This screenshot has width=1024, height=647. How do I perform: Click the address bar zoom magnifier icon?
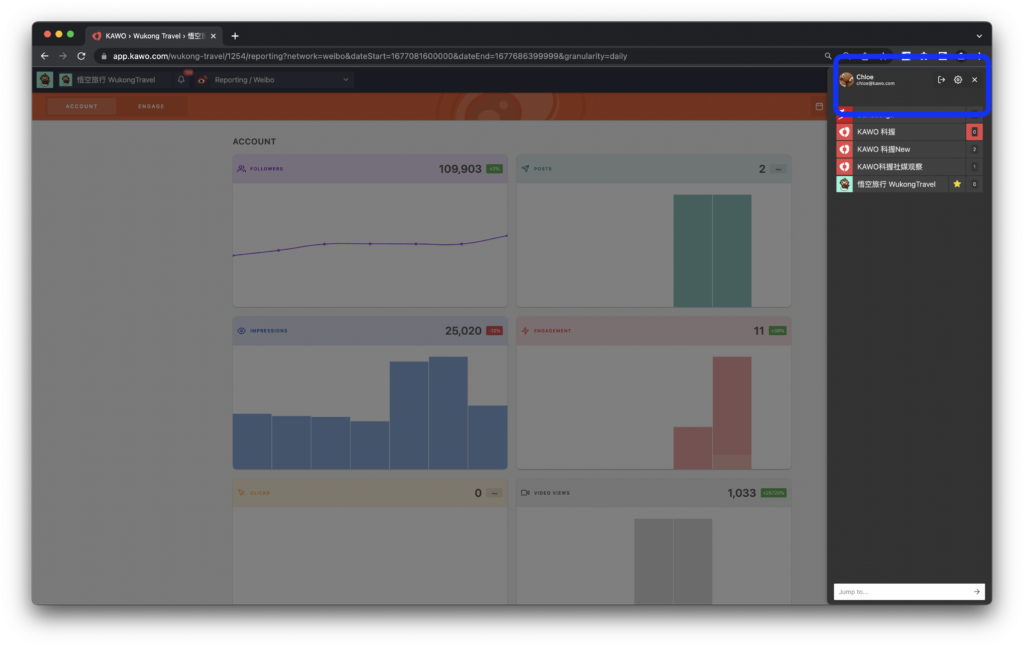click(827, 56)
